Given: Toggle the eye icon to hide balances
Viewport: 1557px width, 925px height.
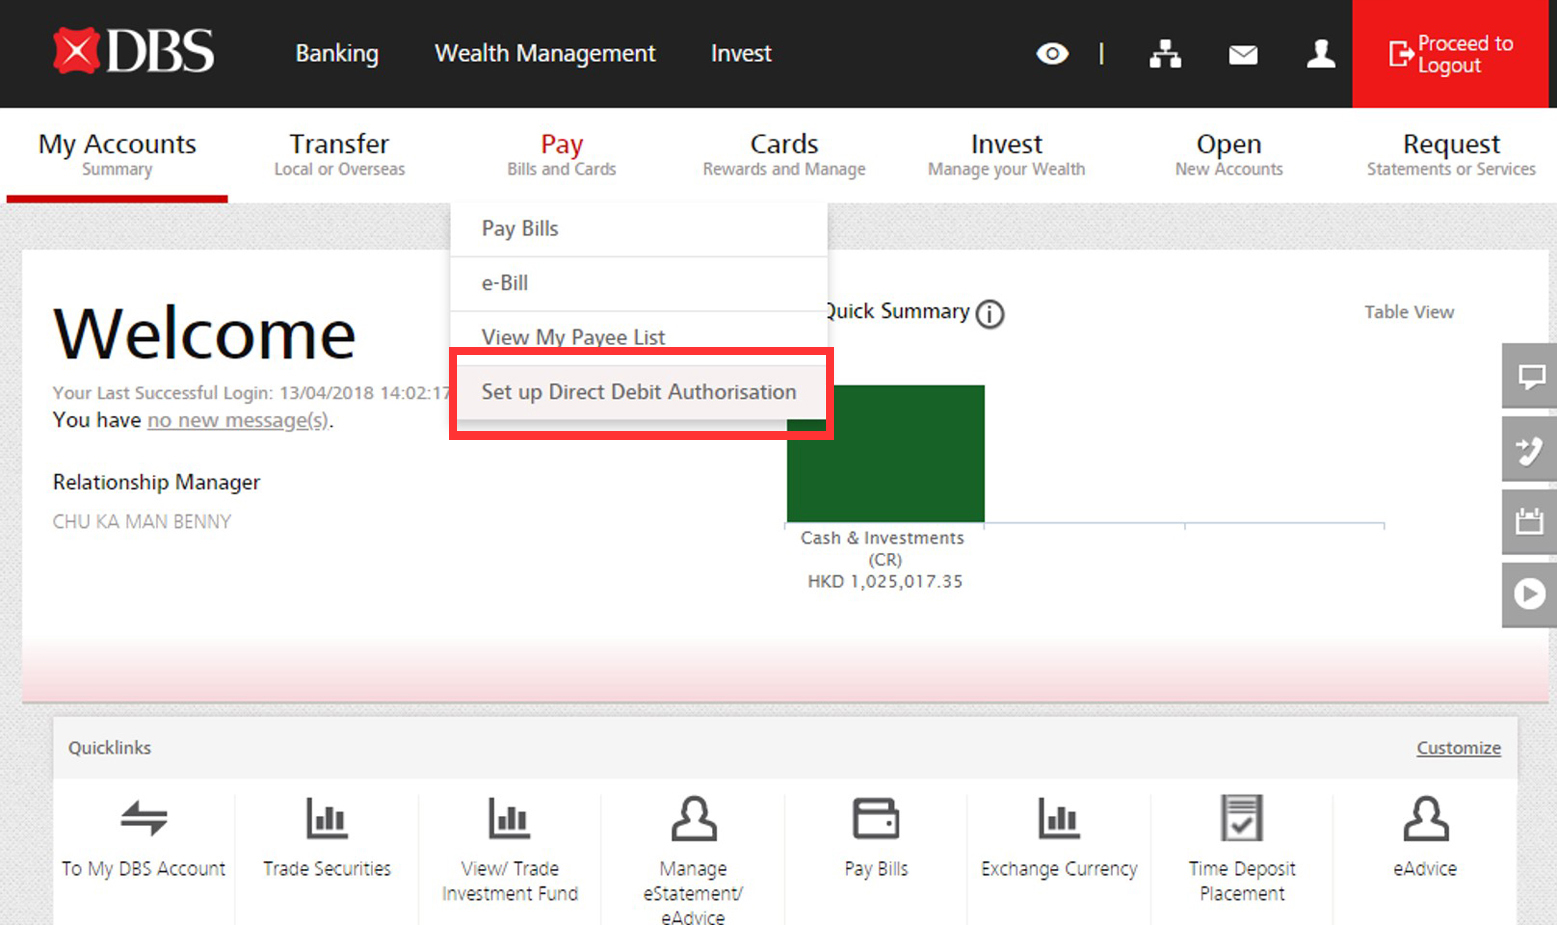Looking at the screenshot, I should click(x=1051, y=54).
